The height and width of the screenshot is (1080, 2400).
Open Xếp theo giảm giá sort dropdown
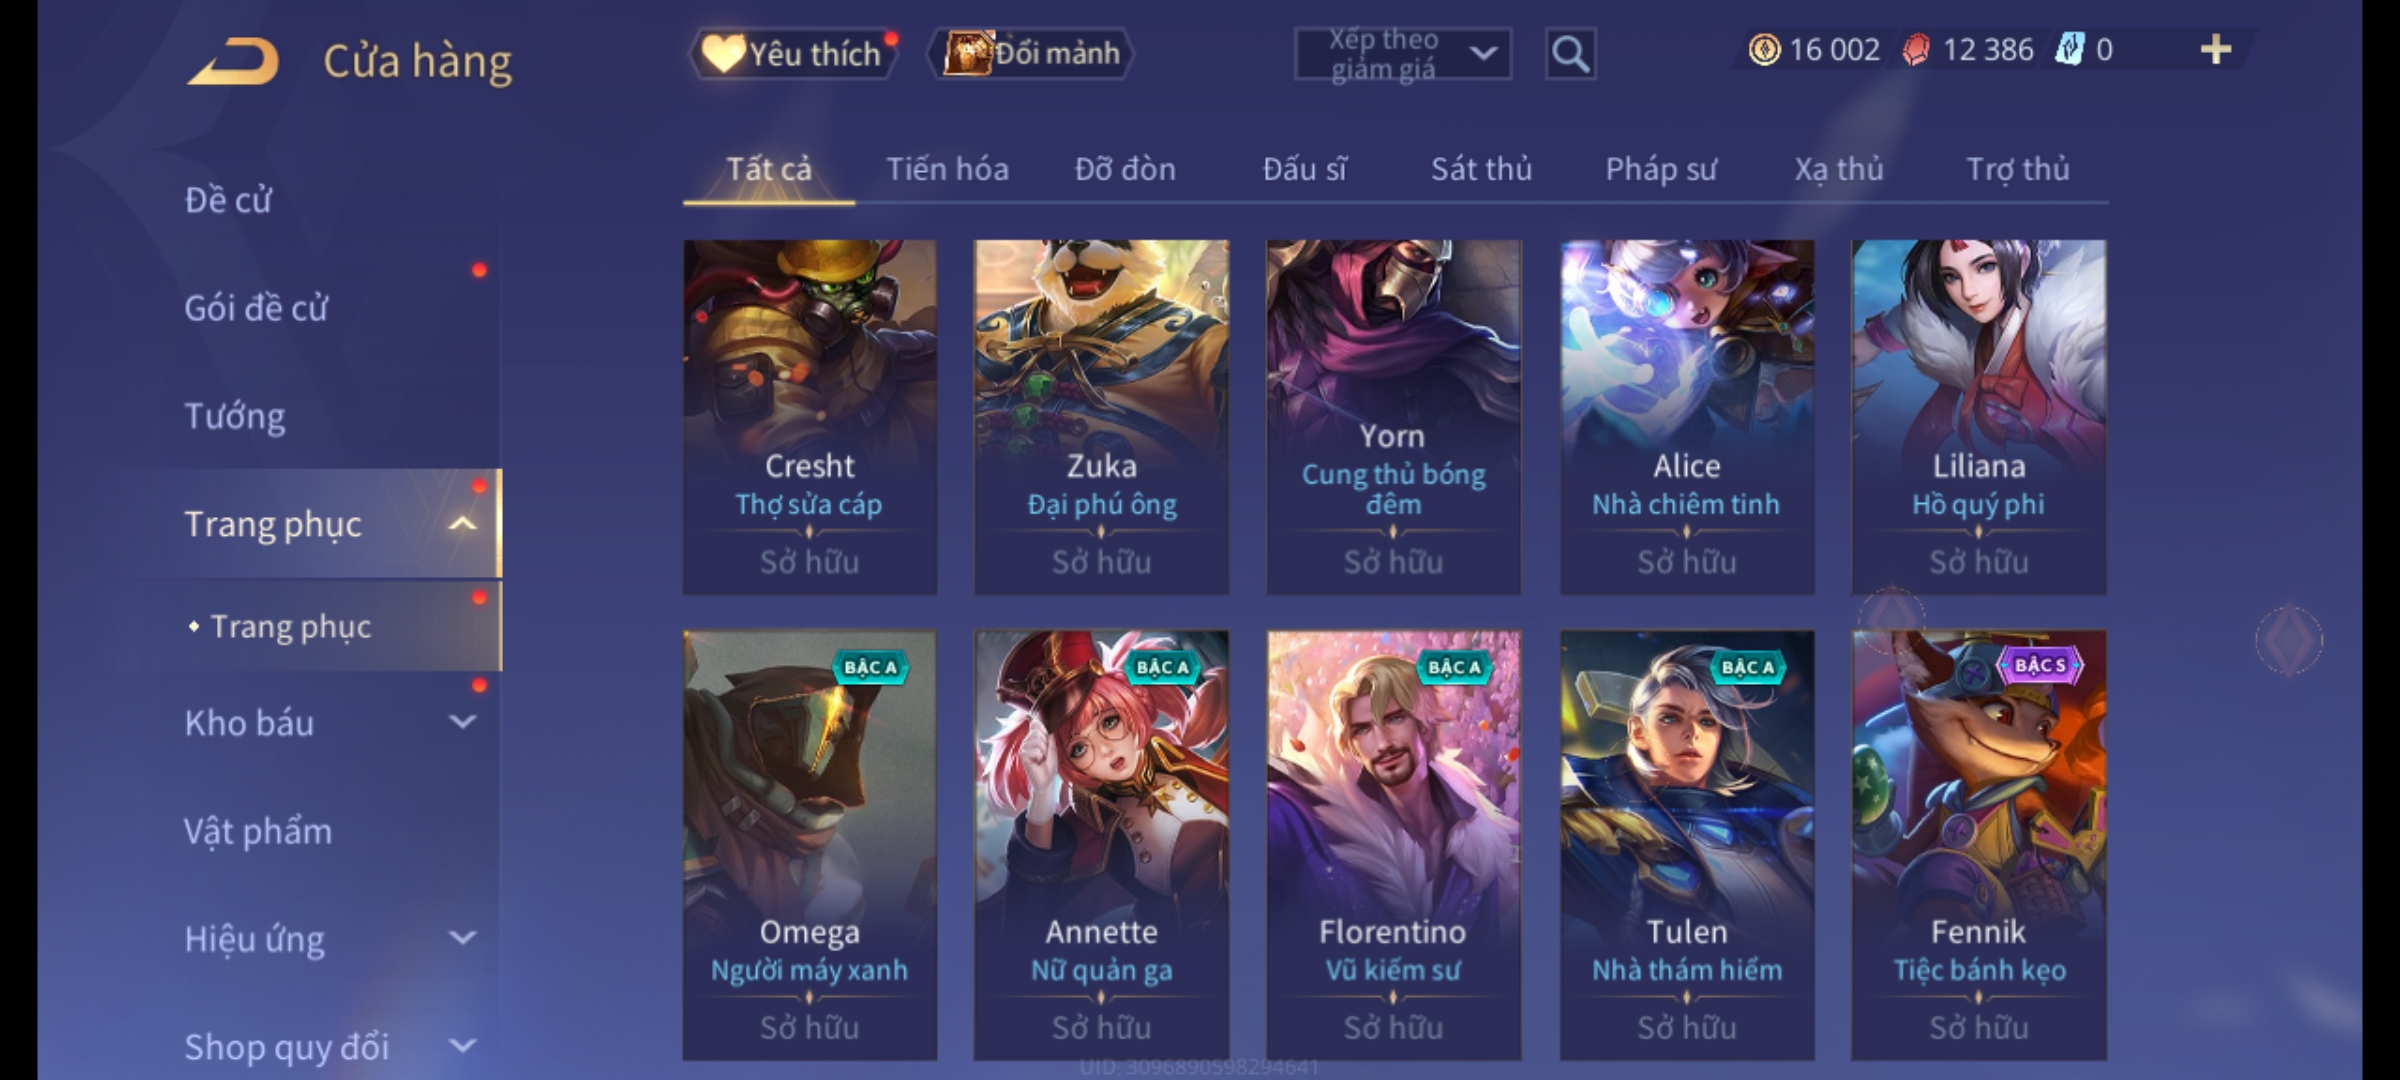[x=1402, y=54]
